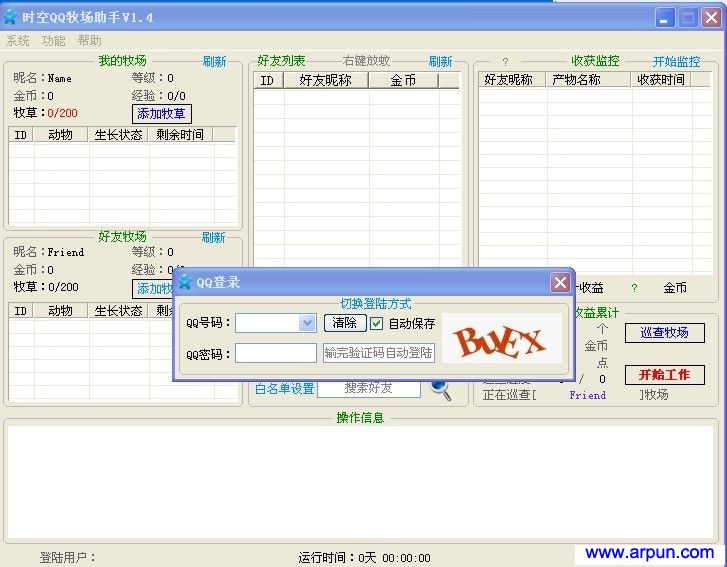Click 生长状态 column header in 好友牧场
Screen dimensions: 727x567
[118, 311]
